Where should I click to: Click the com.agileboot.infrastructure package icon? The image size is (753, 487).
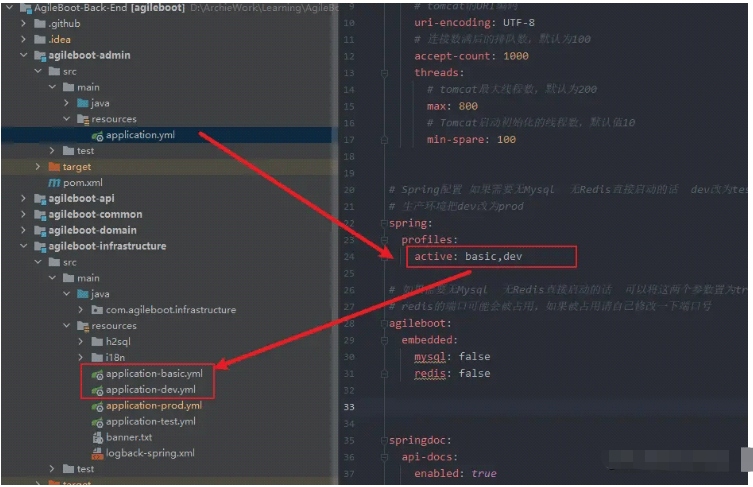pos(97,310)
